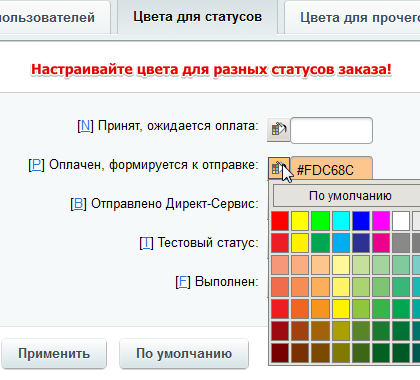Viewport: 420px width, 380px height.
Task: Open the [F] completed status link
Action: tap(183, 282)
